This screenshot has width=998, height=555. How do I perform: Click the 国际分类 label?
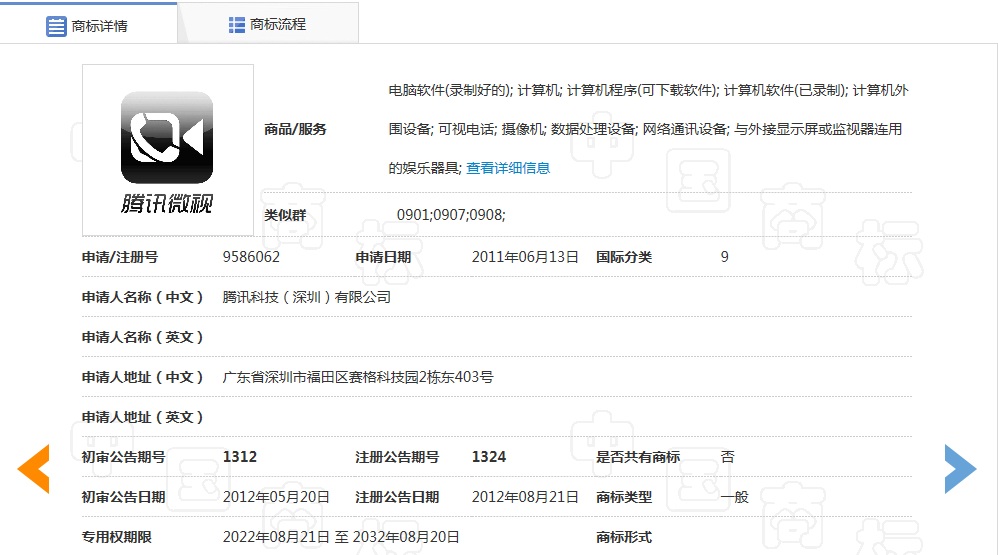pos(624,257)
